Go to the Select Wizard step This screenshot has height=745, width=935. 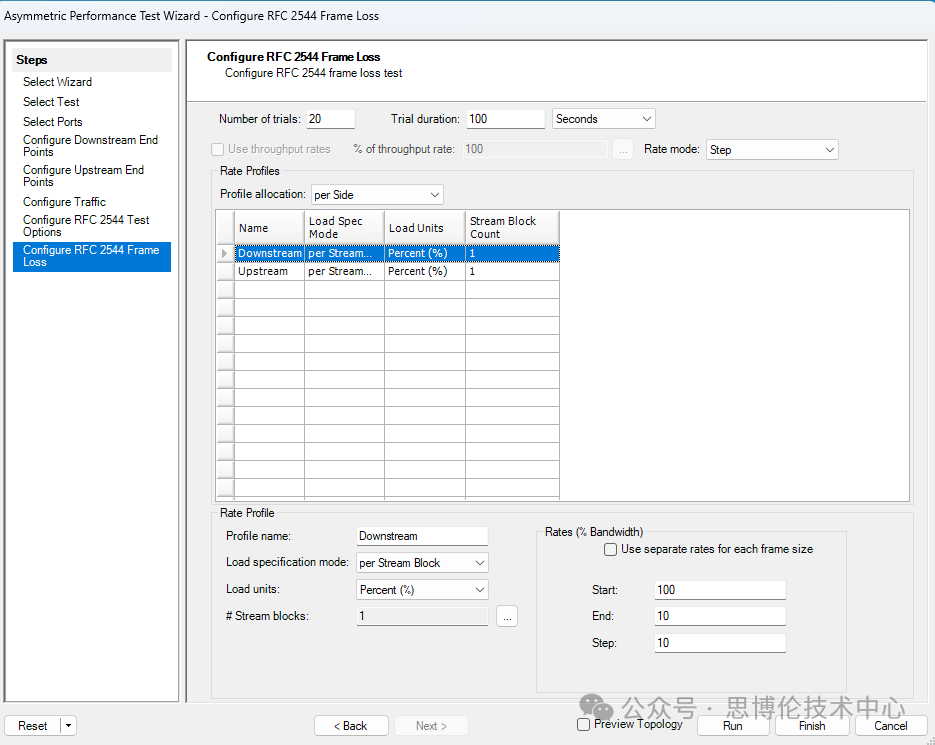pos(57,82)
